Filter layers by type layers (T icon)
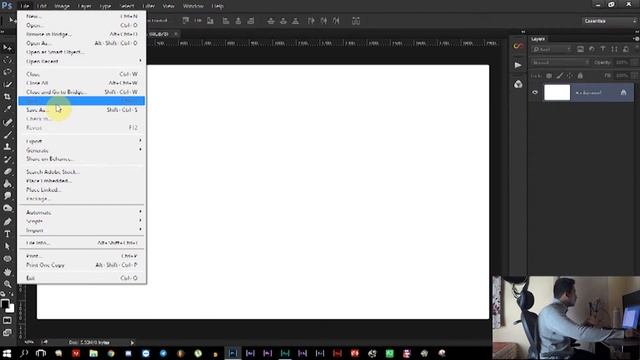This screenshot has width=640, height=360. 603,49
